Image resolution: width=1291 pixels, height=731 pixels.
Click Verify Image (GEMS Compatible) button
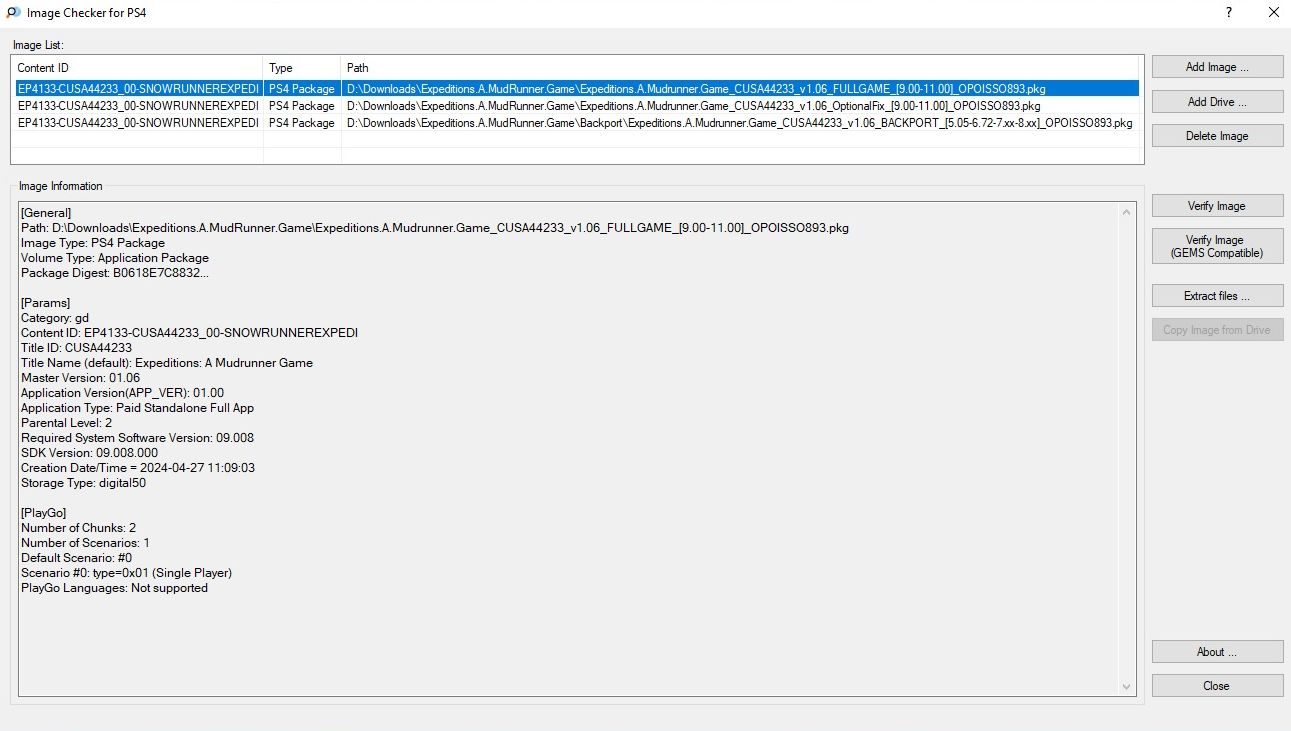tap(1217, 246)
